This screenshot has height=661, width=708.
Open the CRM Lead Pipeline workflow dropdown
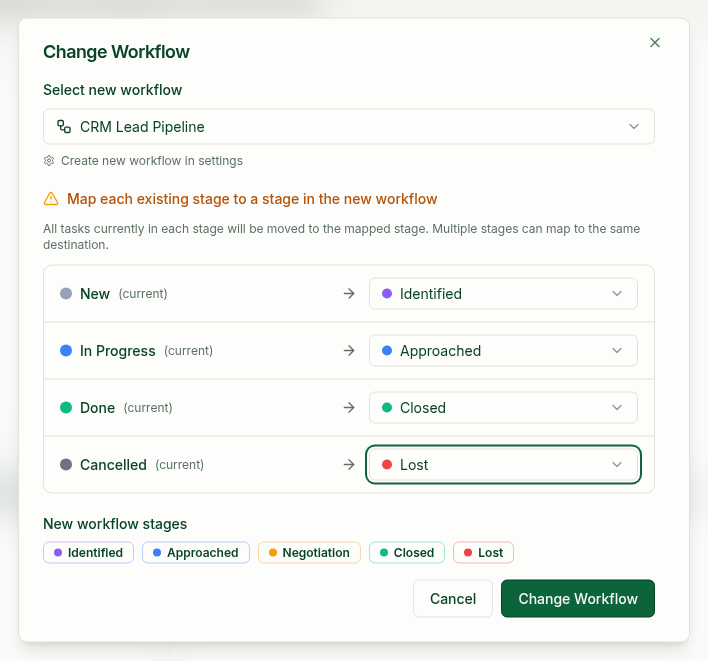[349, 126]
